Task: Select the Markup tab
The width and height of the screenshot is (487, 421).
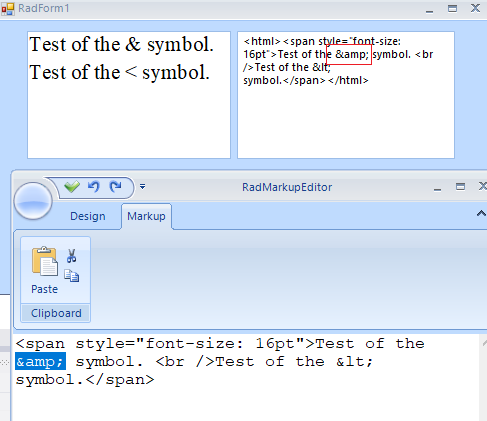Action: (146, 216)
